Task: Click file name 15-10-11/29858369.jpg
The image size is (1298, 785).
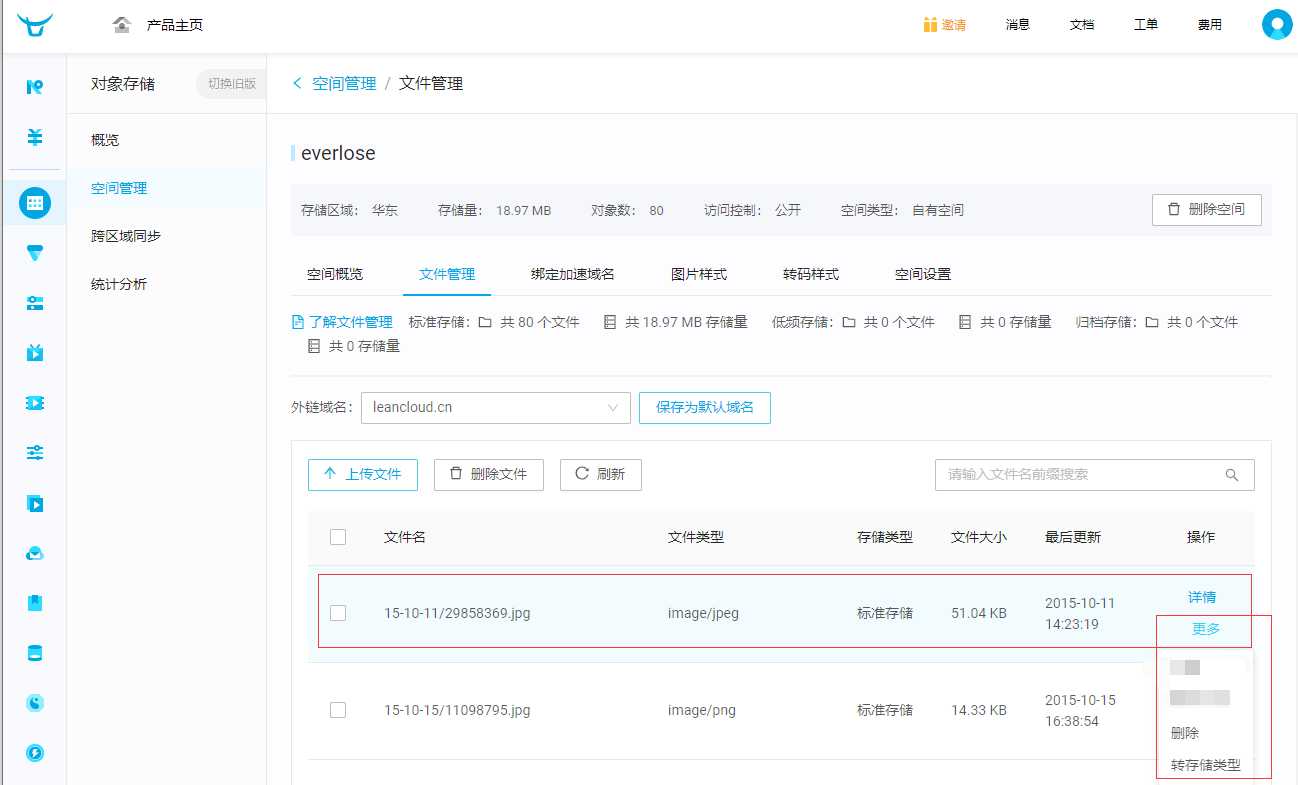Action: [457, 613]
